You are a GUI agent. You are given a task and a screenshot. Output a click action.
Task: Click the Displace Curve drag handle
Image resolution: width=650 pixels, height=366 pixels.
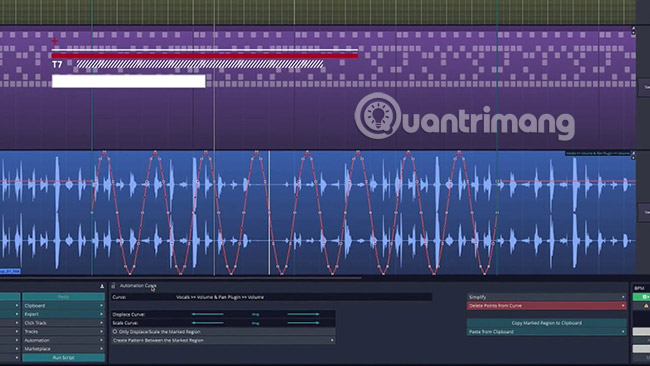[255, 315]
